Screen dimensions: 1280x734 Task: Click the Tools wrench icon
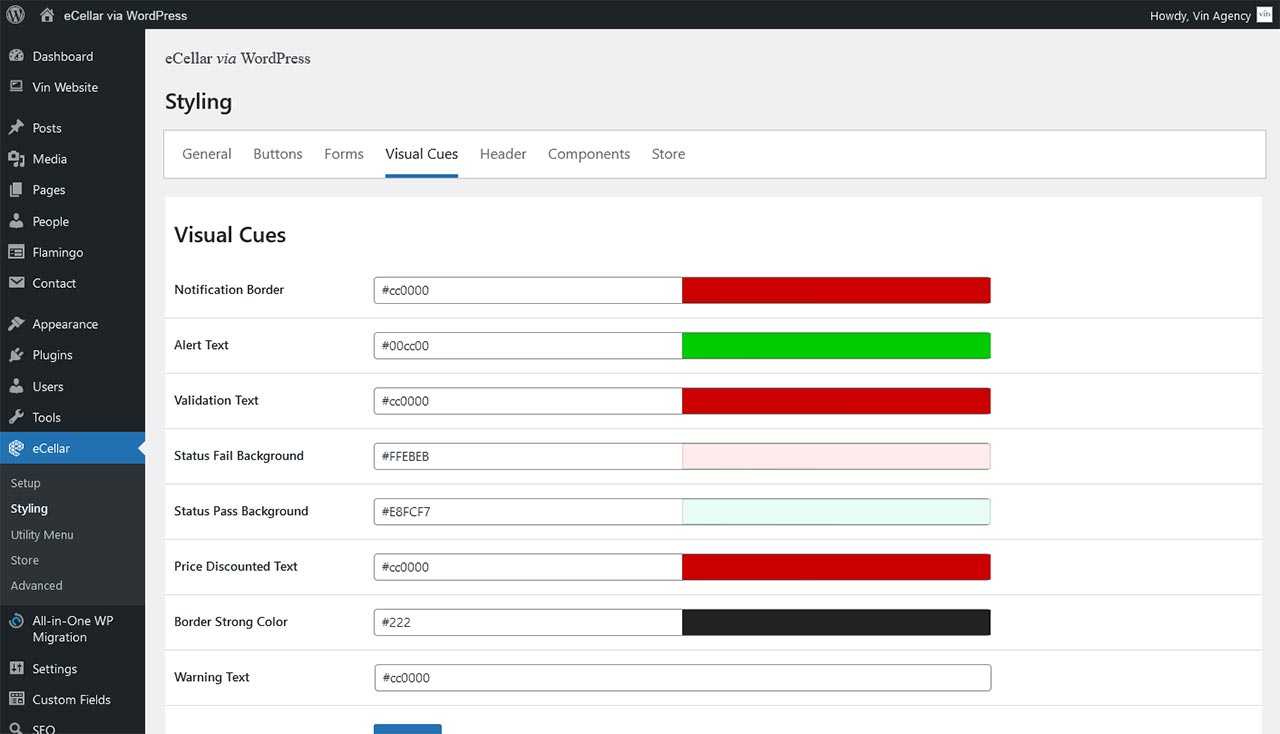pos(16,417)
